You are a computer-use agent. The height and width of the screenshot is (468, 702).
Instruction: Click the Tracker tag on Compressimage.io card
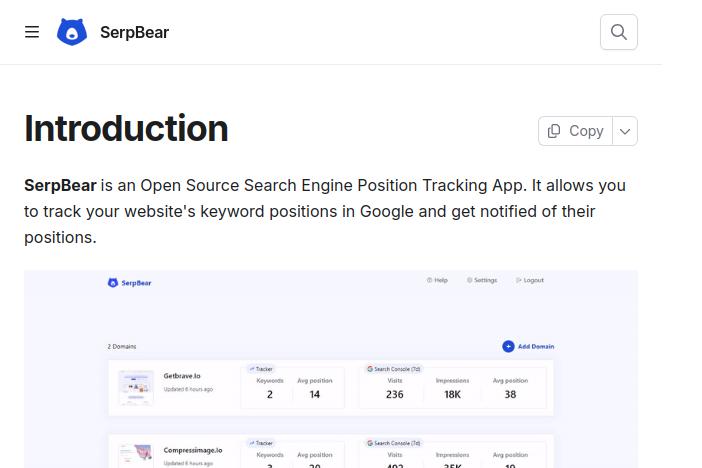261,443
